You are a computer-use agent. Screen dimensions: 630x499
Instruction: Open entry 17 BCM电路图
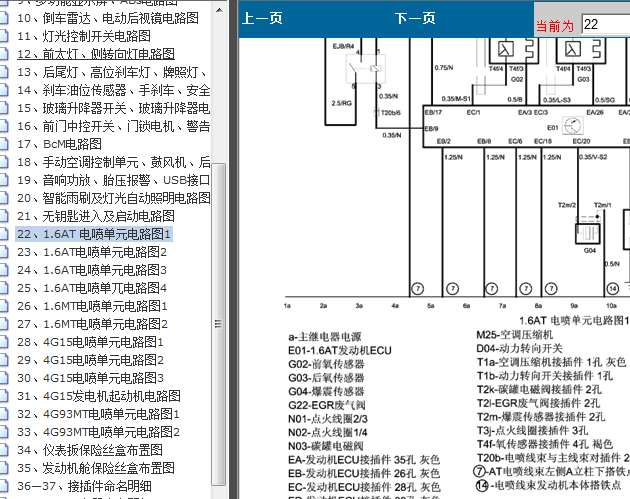click(x=59, y=144)
